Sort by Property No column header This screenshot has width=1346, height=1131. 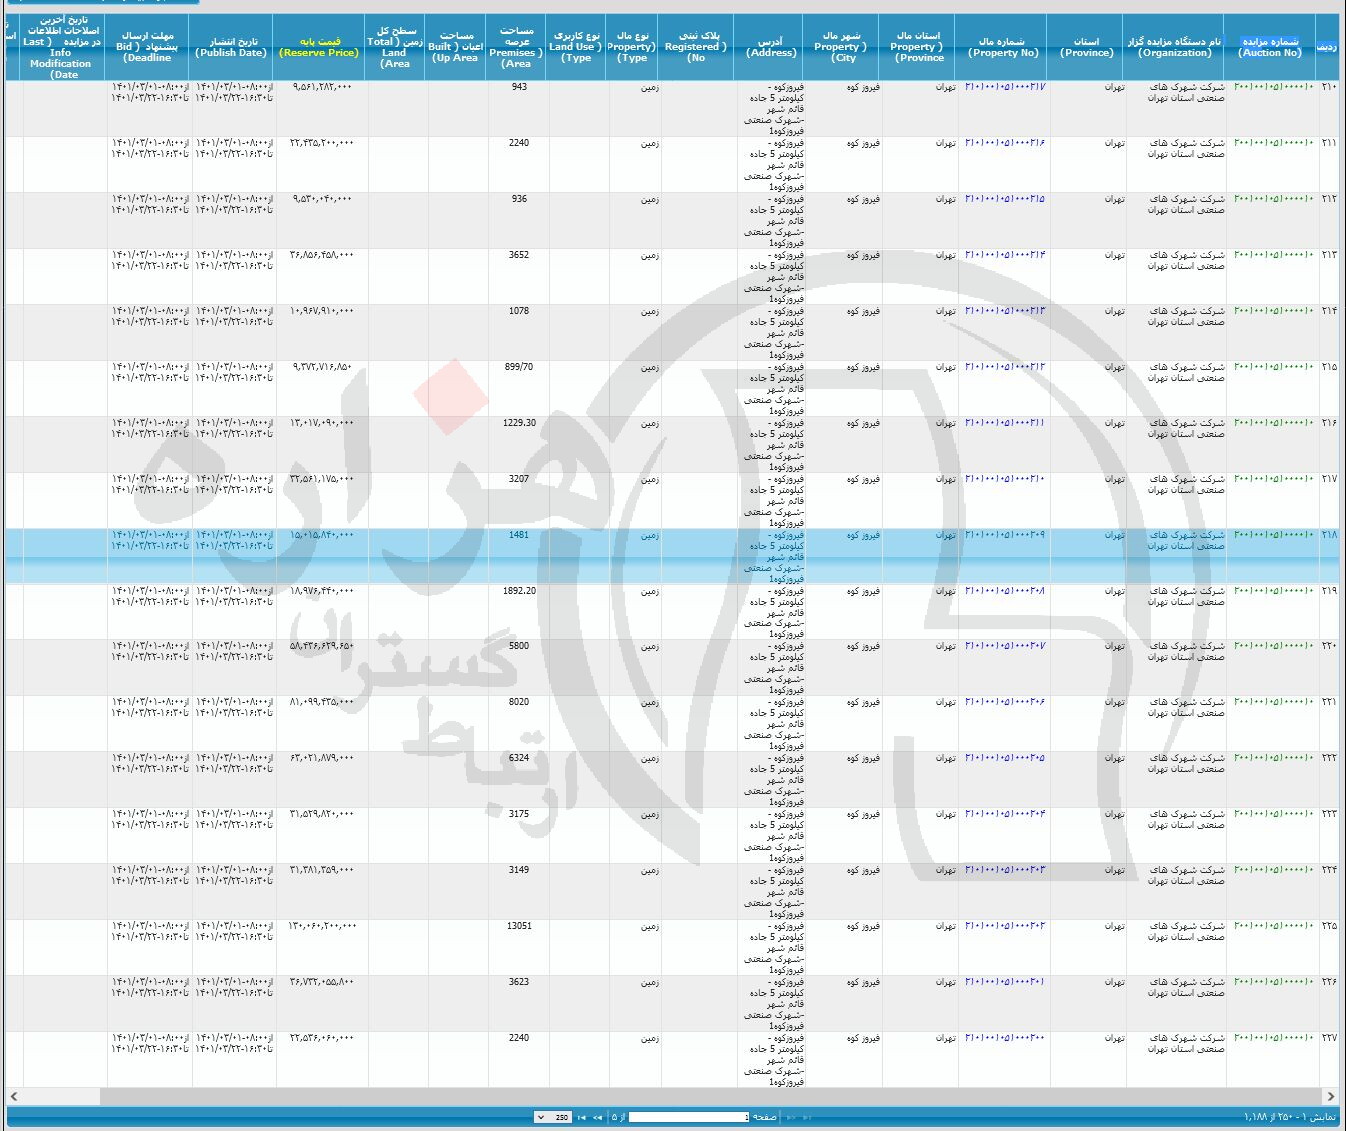coord(1003,47)
